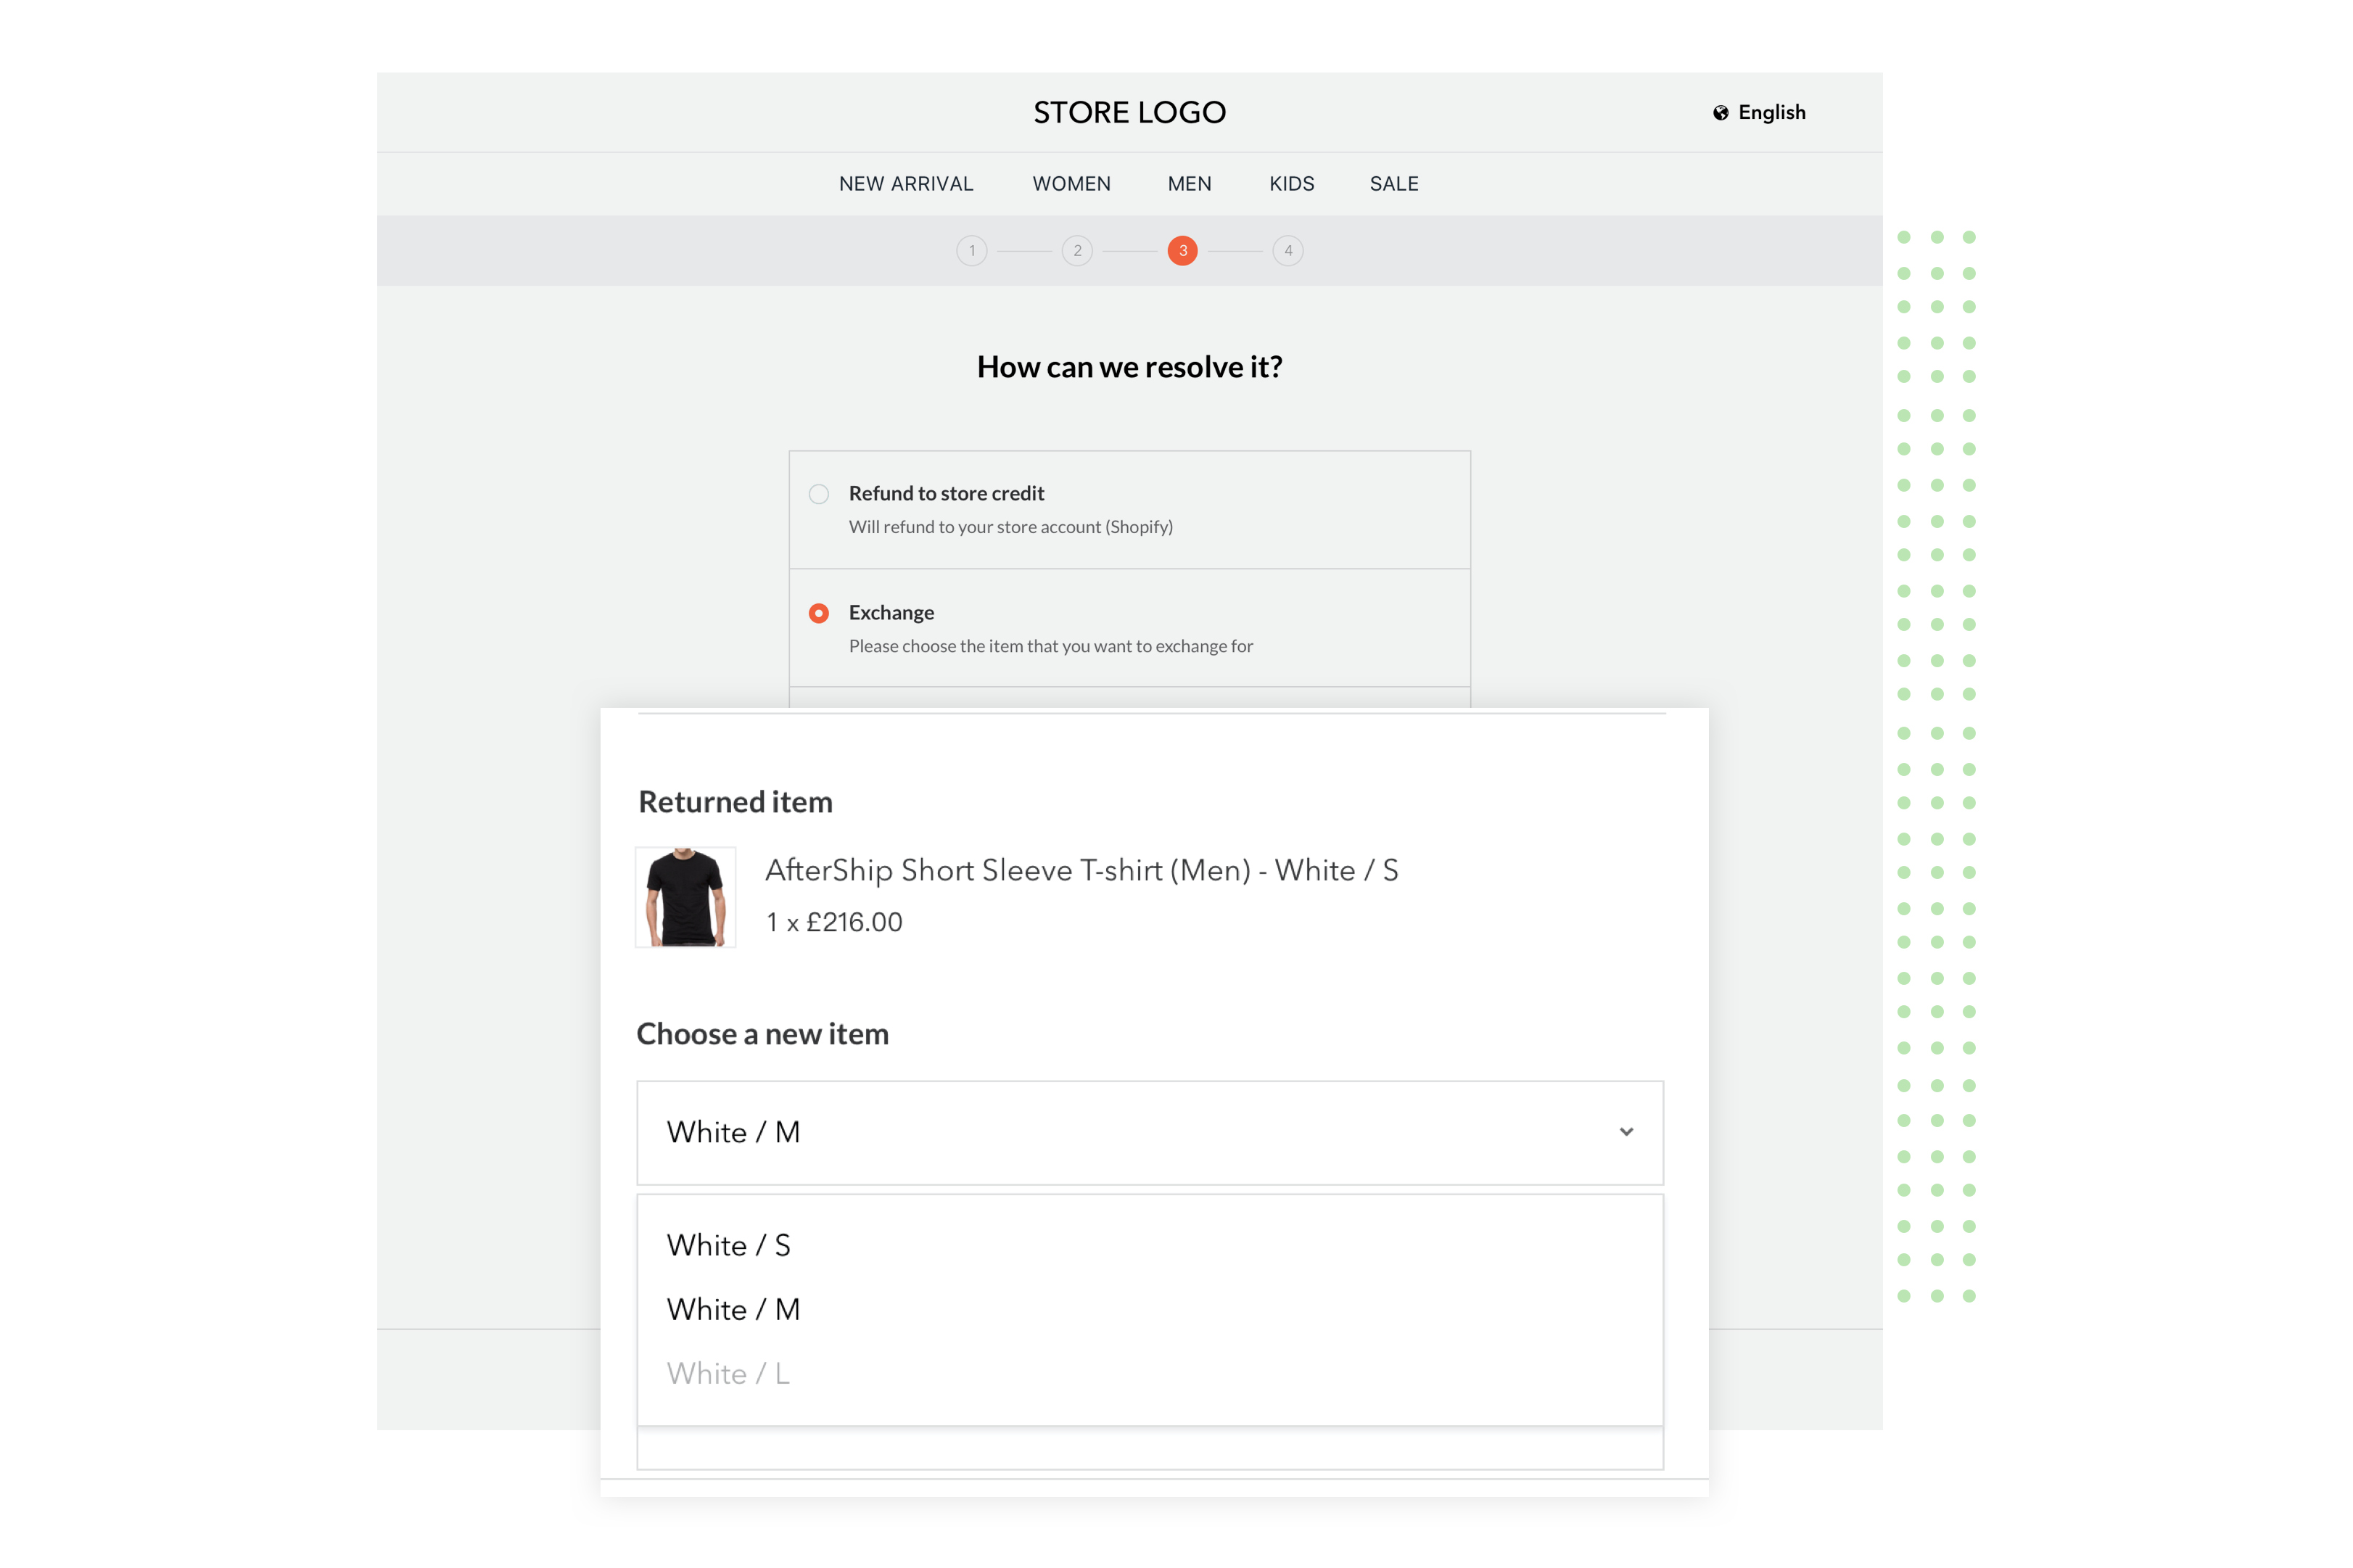Image resolution: width=2353 pixels, height=1568 pixels.
Task: Go to the WOMEN category
Action: [1071, 184]
